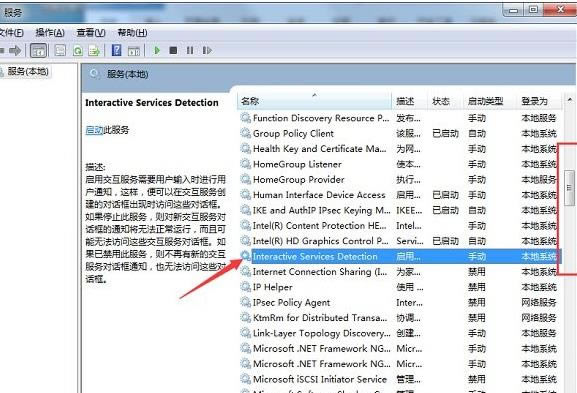Select Microsoft iSCSI Initiator Service row

coord(399,379)
